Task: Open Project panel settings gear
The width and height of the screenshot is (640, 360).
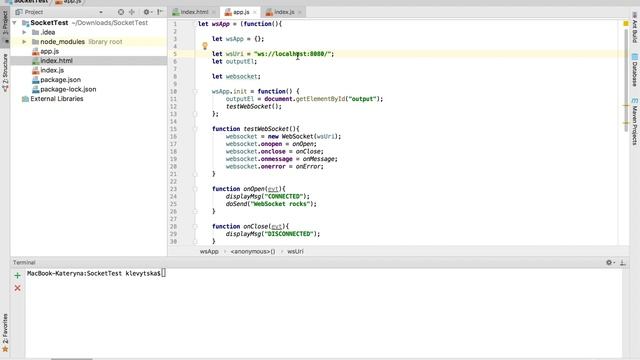Action: pos(147,12)
